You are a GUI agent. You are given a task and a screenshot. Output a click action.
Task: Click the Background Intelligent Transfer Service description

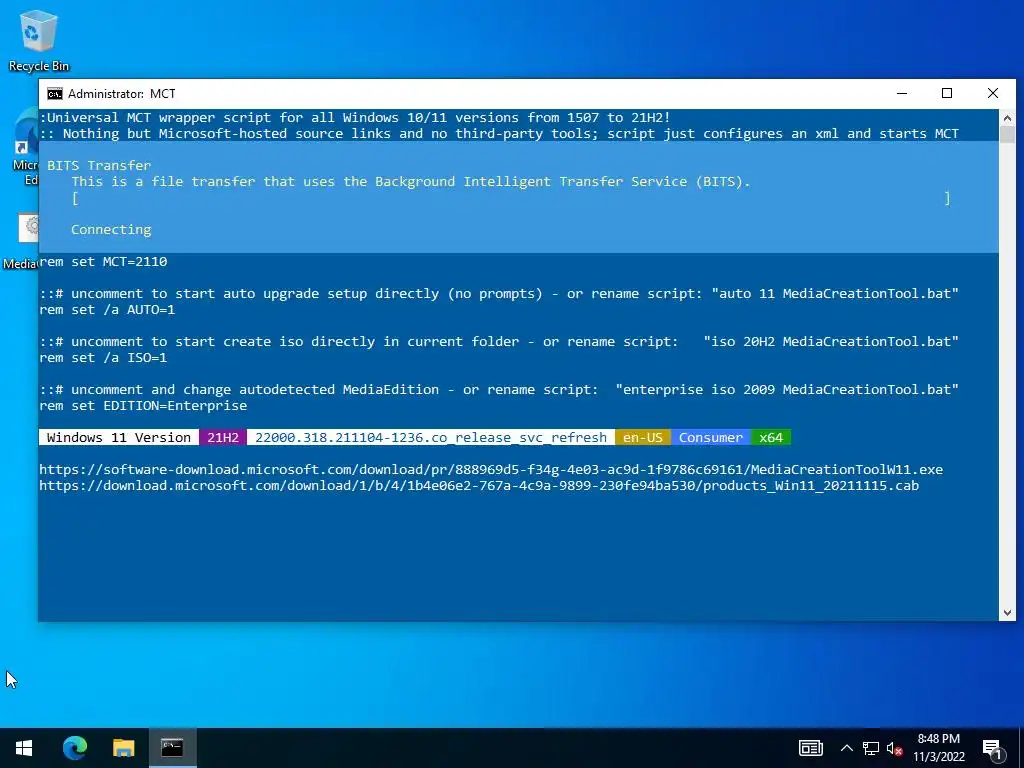click(411, 182)
